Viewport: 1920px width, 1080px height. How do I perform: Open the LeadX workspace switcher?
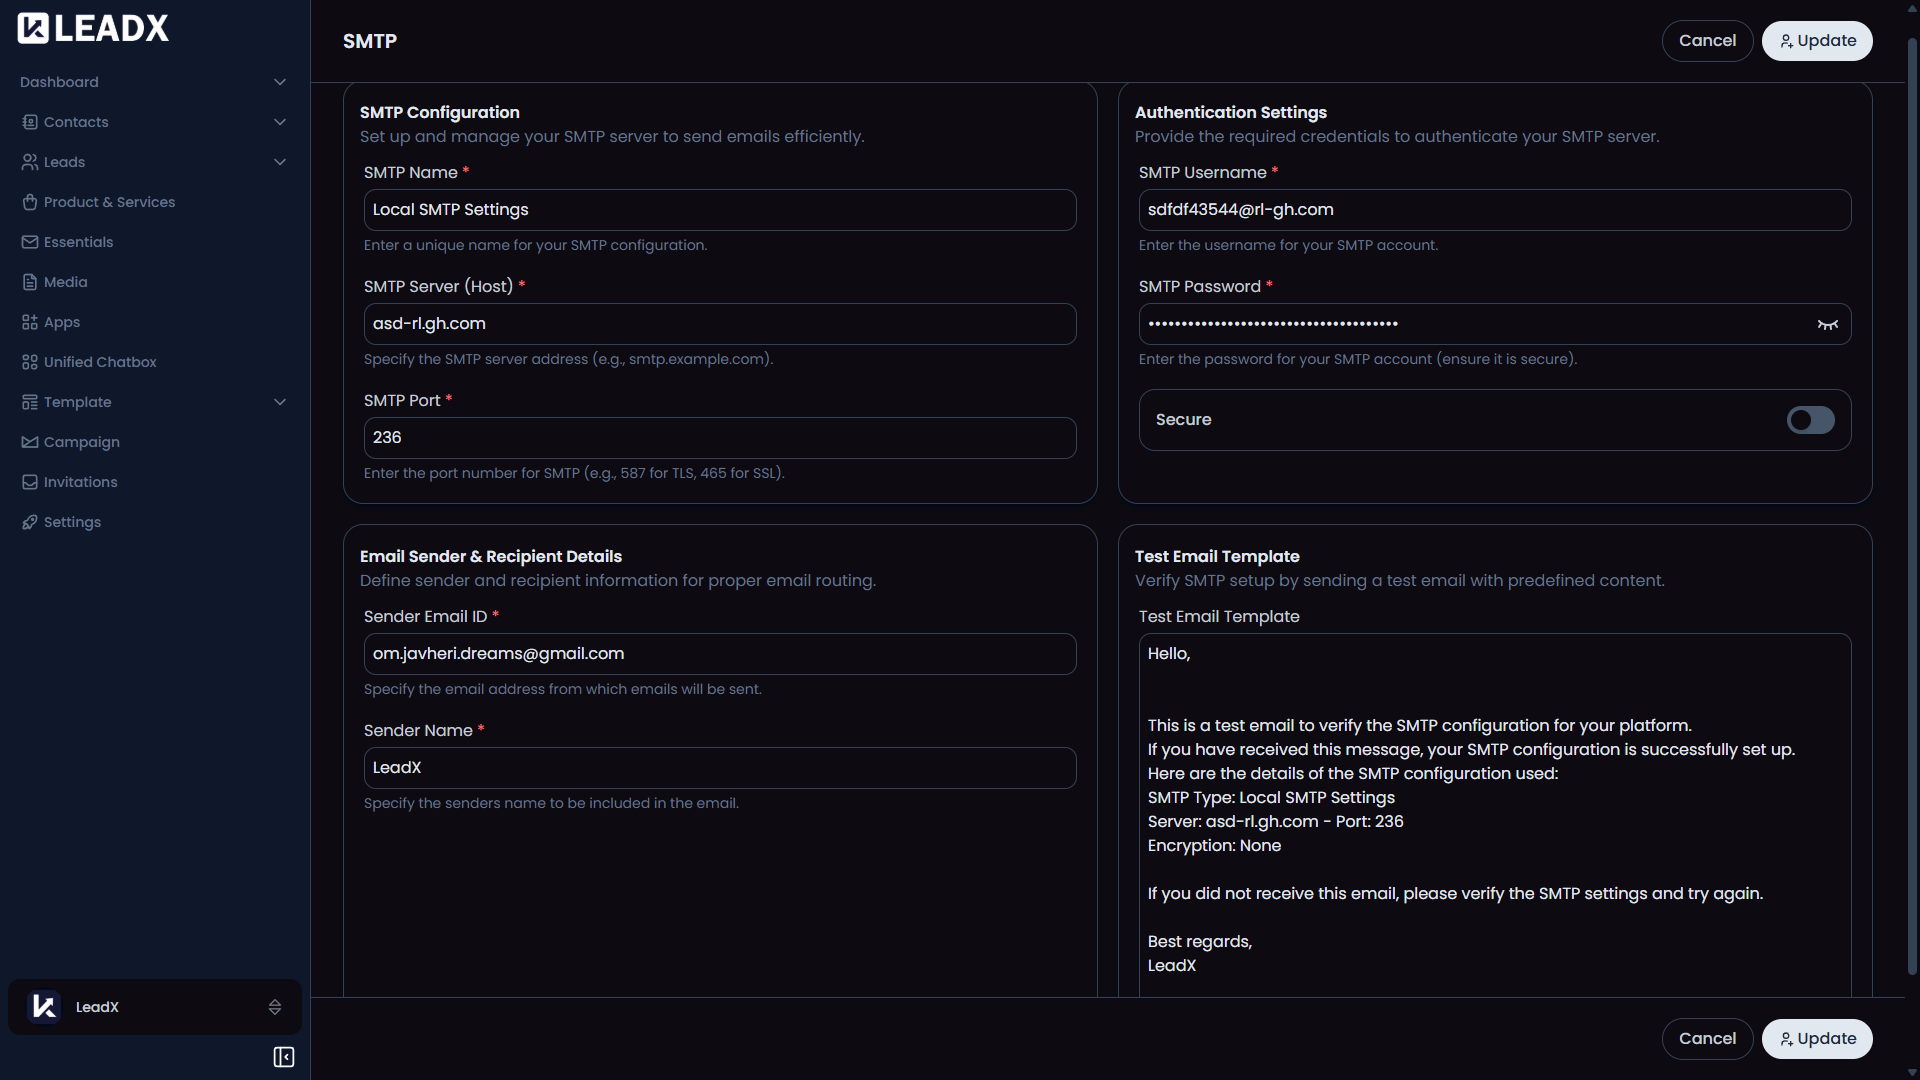point(154,1007)
